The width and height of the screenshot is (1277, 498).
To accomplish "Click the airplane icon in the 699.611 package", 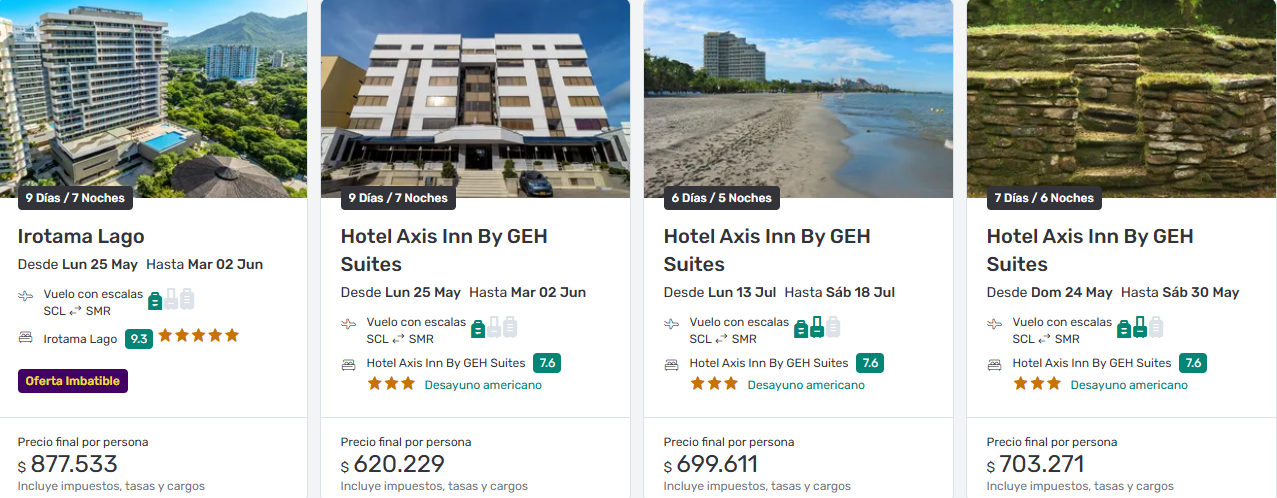I will click(672, 324).
